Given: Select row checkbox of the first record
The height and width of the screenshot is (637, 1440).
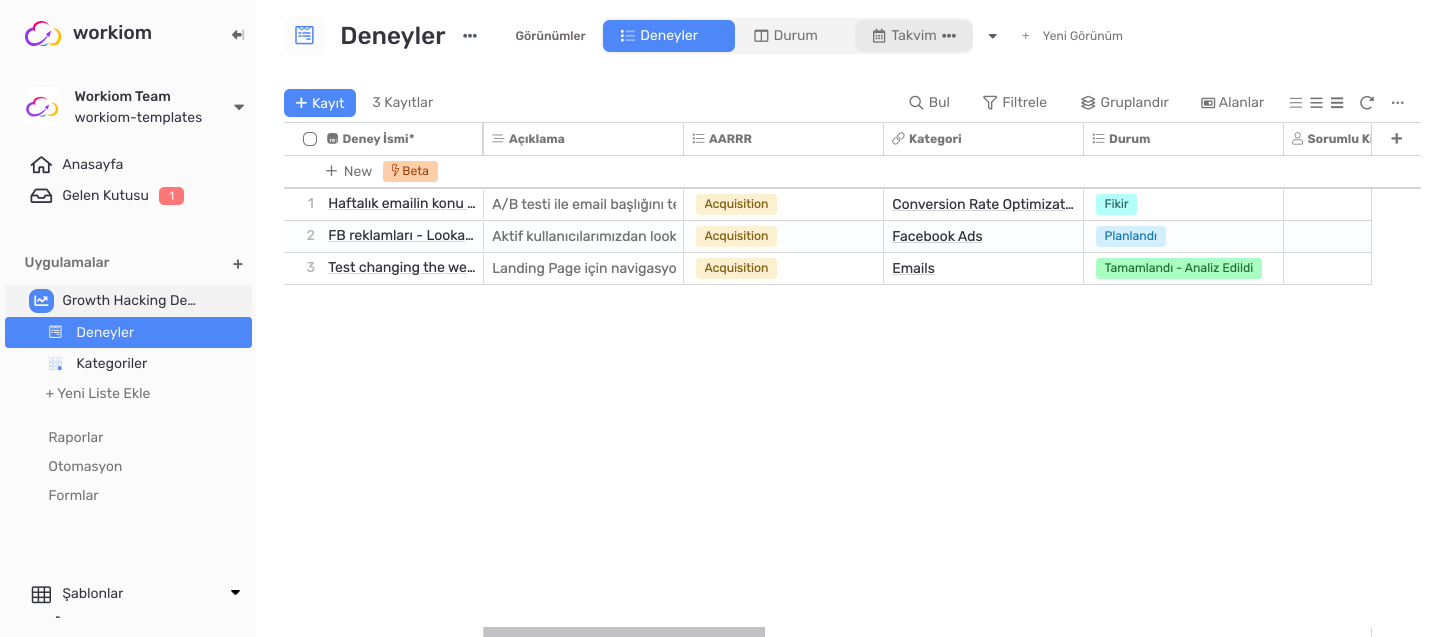Looking at the screenshot, I should tap(310, 203).
